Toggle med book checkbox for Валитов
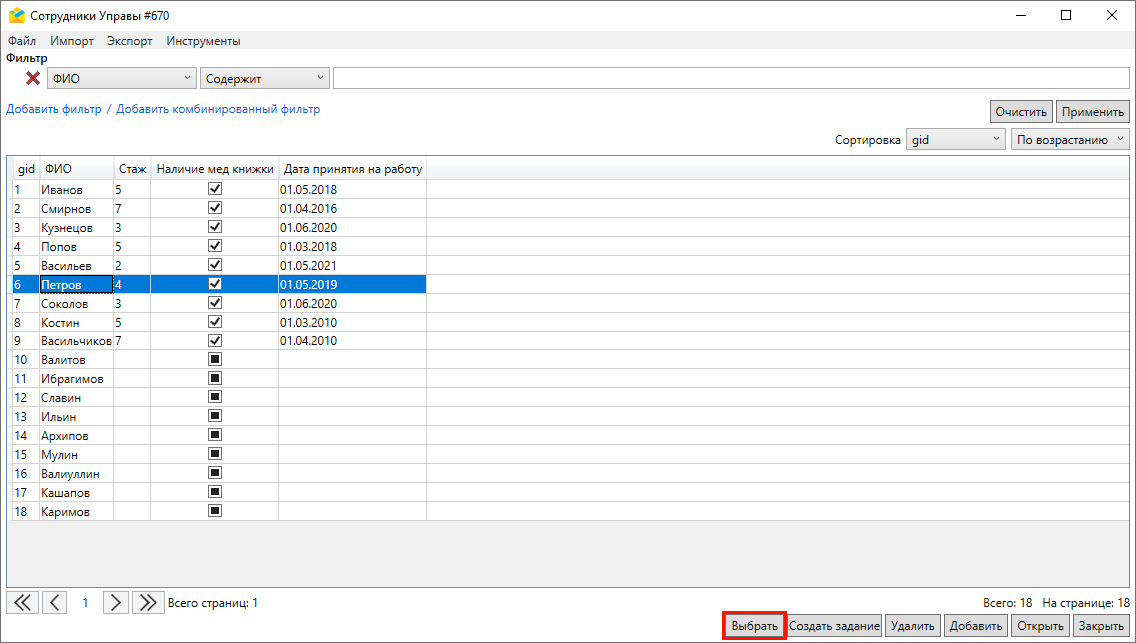The height and width of the screenshot is (643, 1136). [x=214, y=359]
